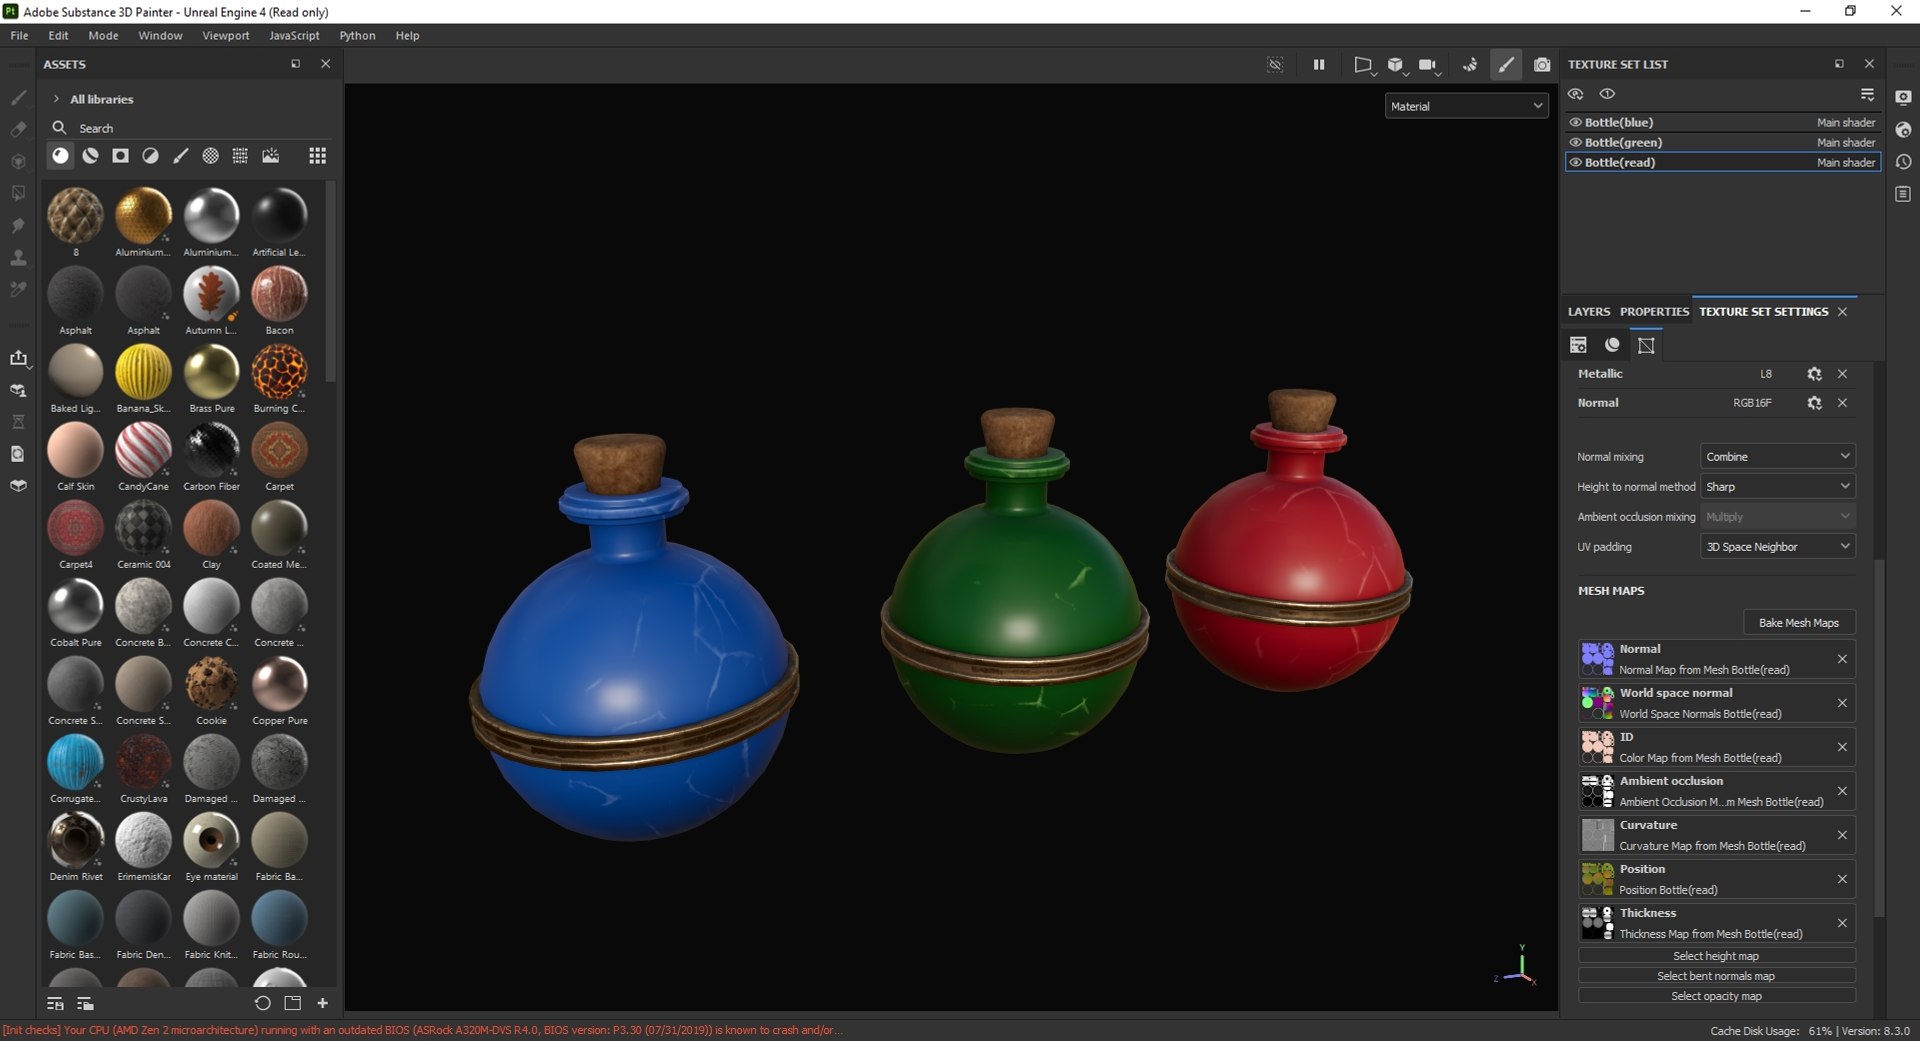
Task: Open the Bottle(blue) Main shader selector
Action: click(x=1846, y=122)
